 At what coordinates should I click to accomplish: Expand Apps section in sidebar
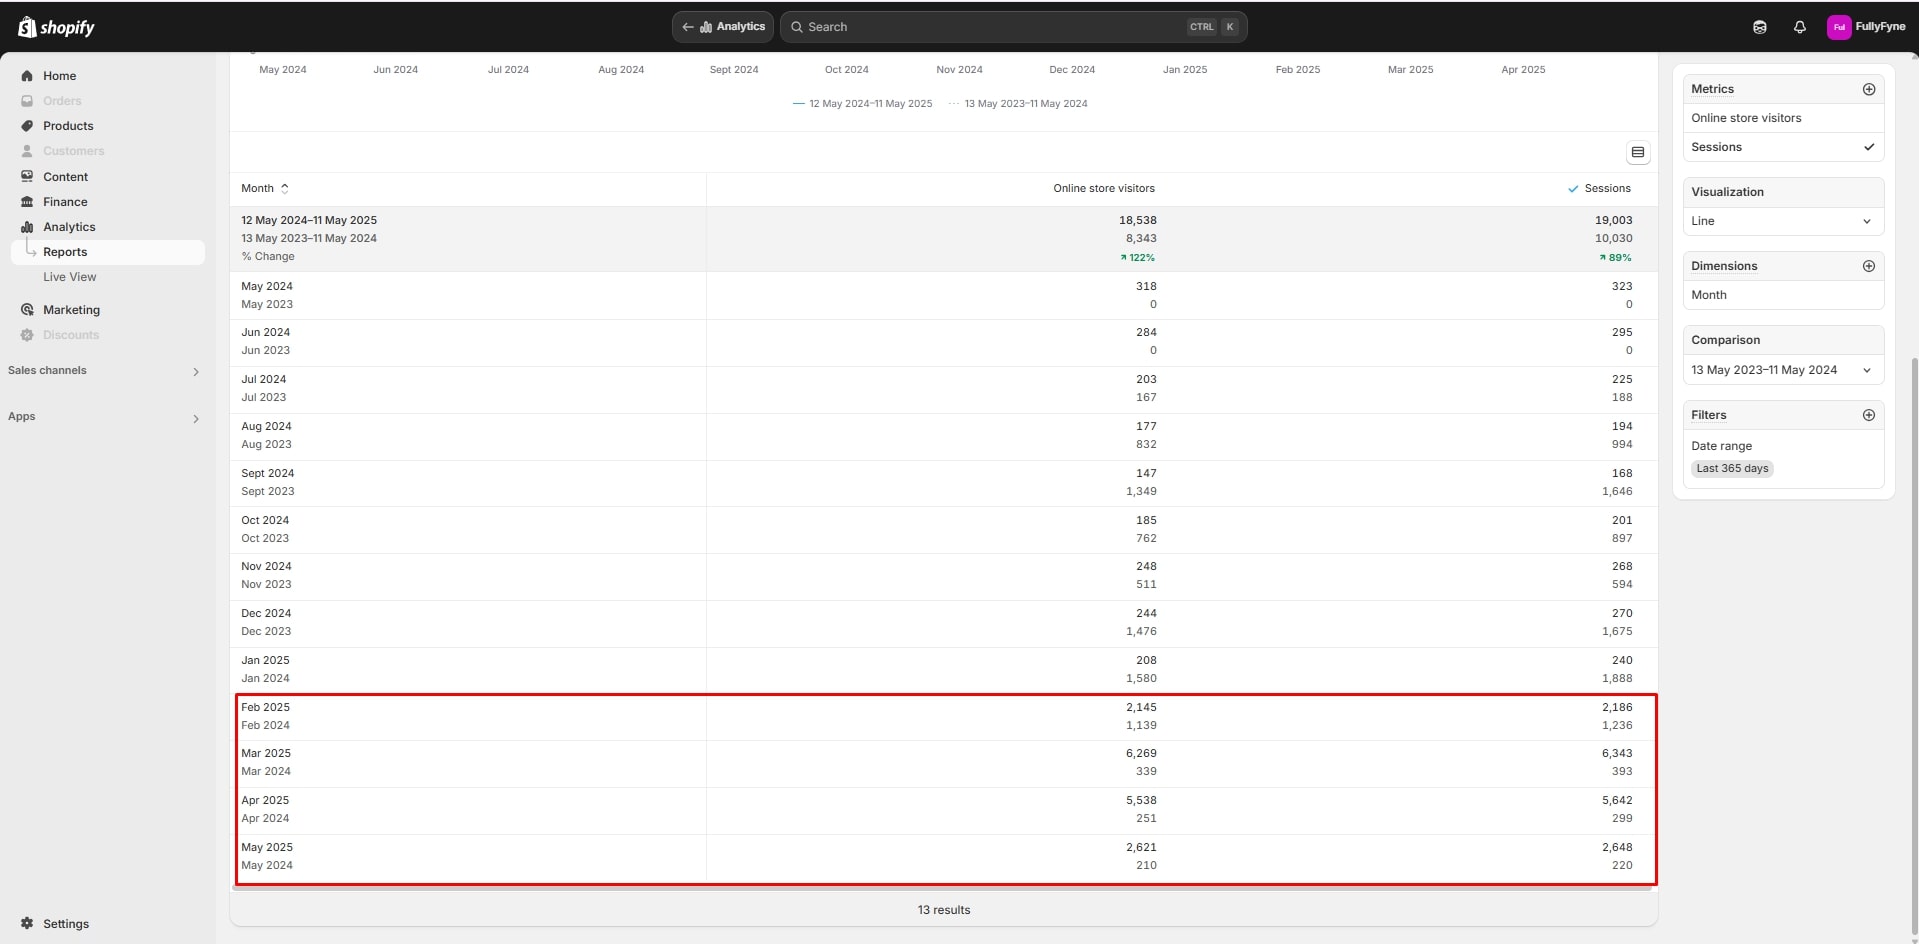[195, 418]
